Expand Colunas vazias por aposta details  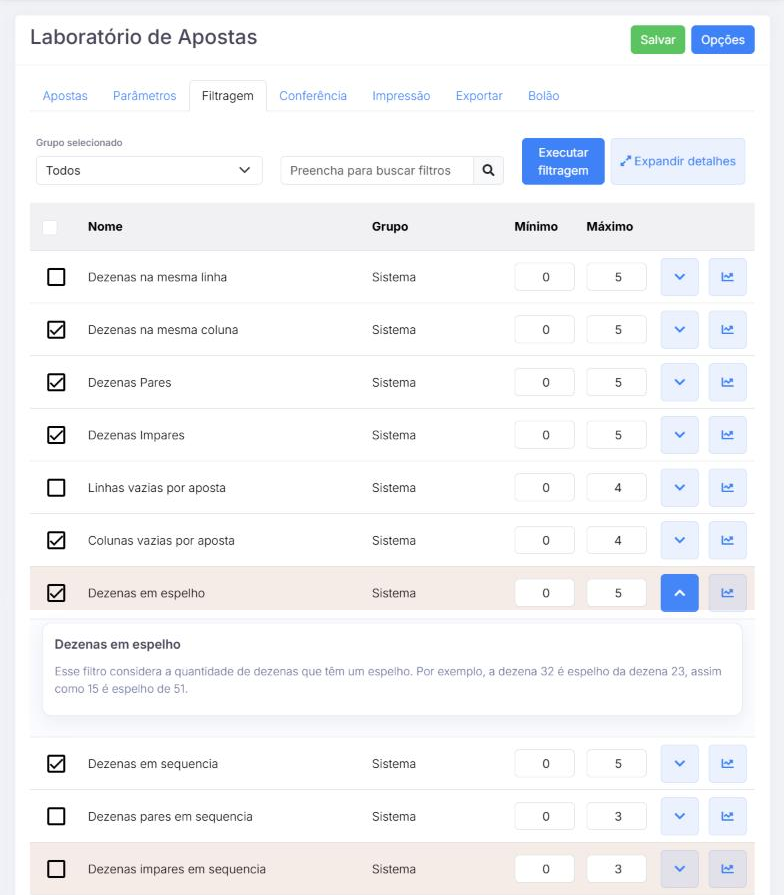pos(679,540)
